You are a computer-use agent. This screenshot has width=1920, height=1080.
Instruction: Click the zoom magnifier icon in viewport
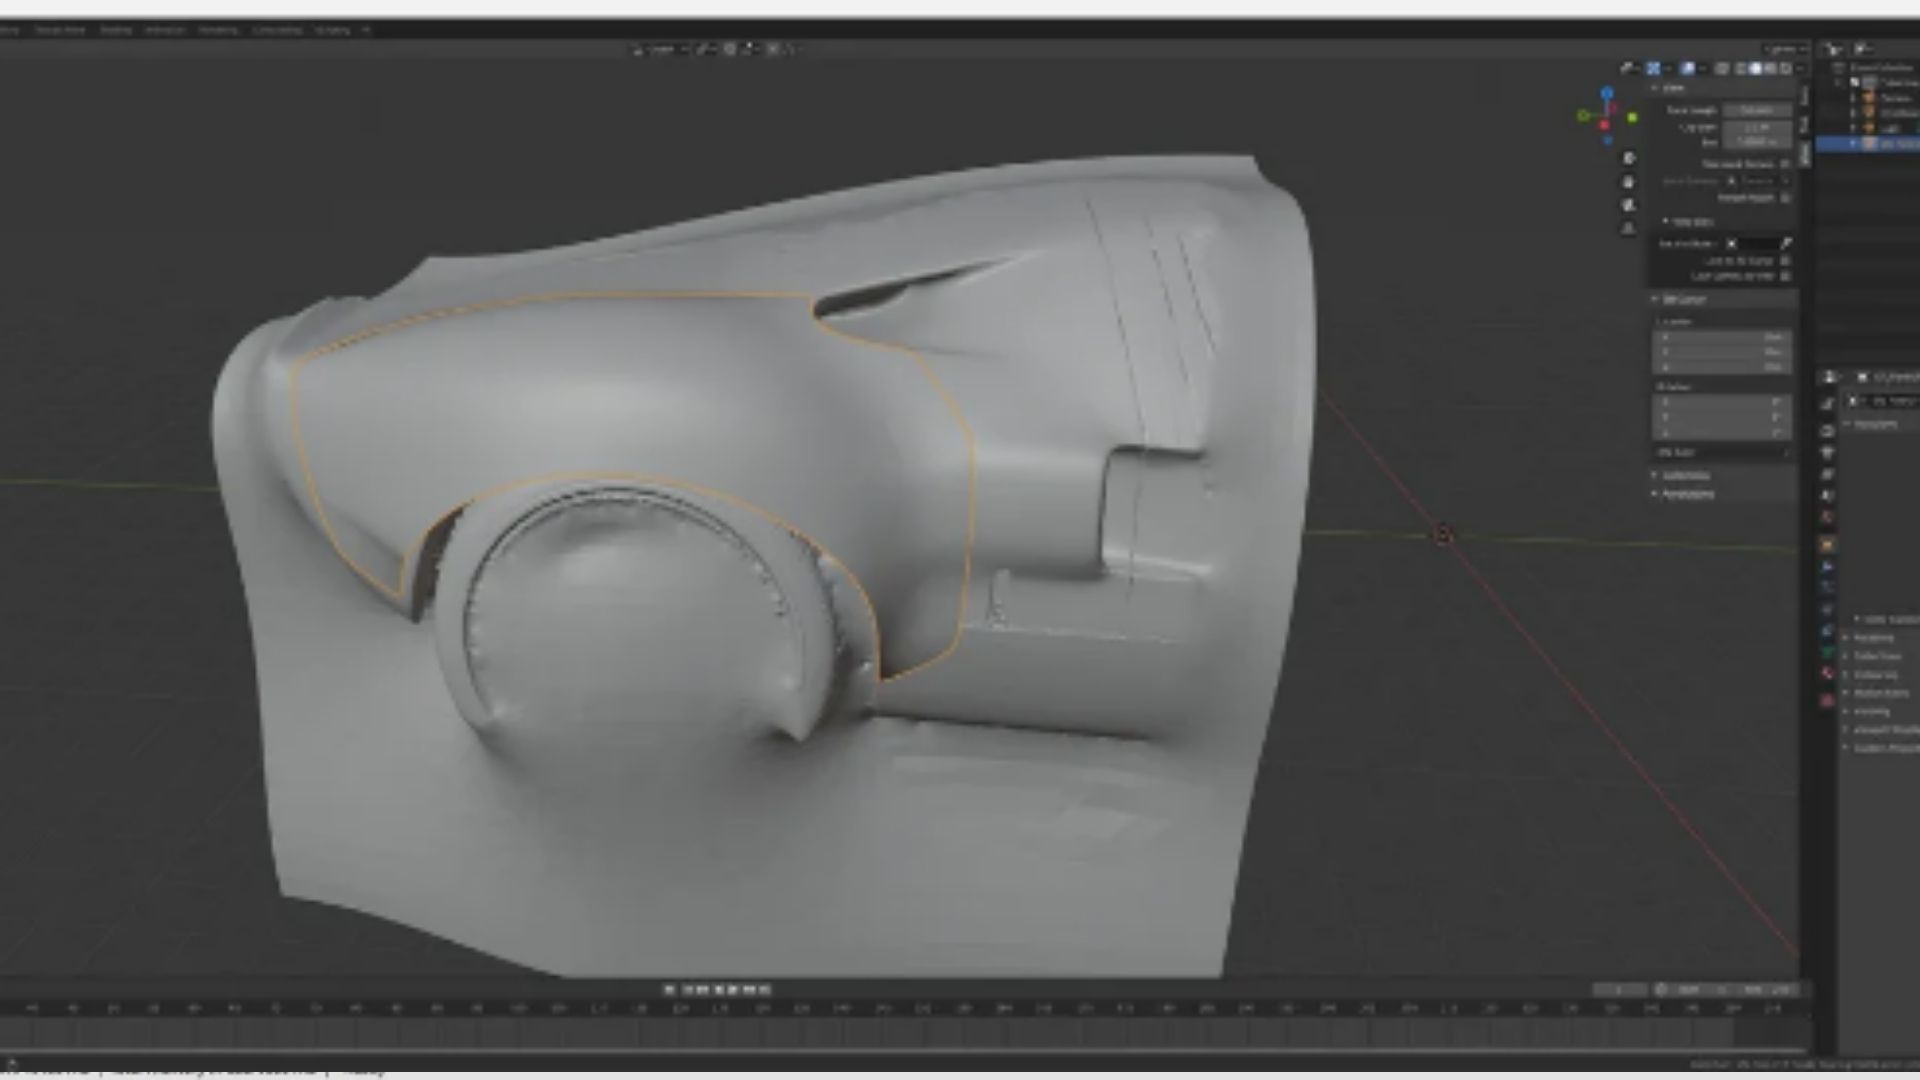coord(1629,159)
